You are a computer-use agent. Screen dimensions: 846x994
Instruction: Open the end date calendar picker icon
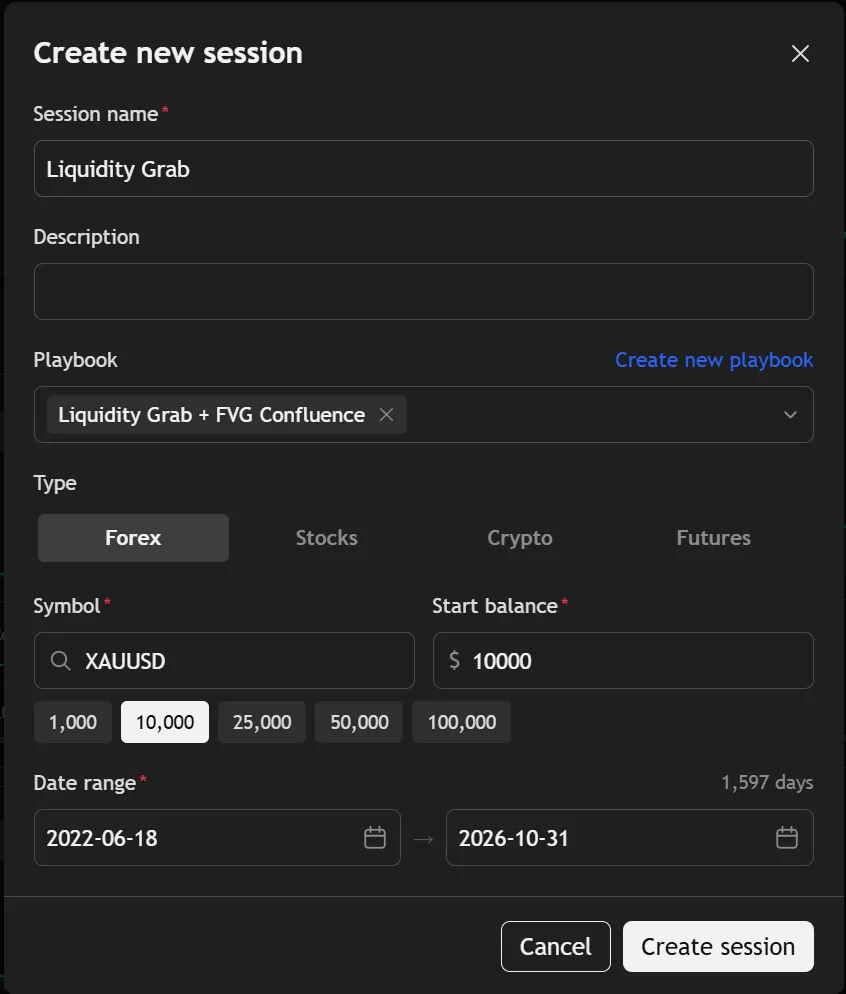tap(786, 837)
